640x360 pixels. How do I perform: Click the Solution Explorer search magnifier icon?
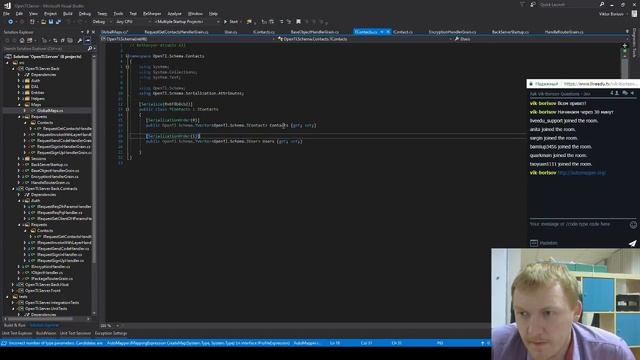pos(90,49)
